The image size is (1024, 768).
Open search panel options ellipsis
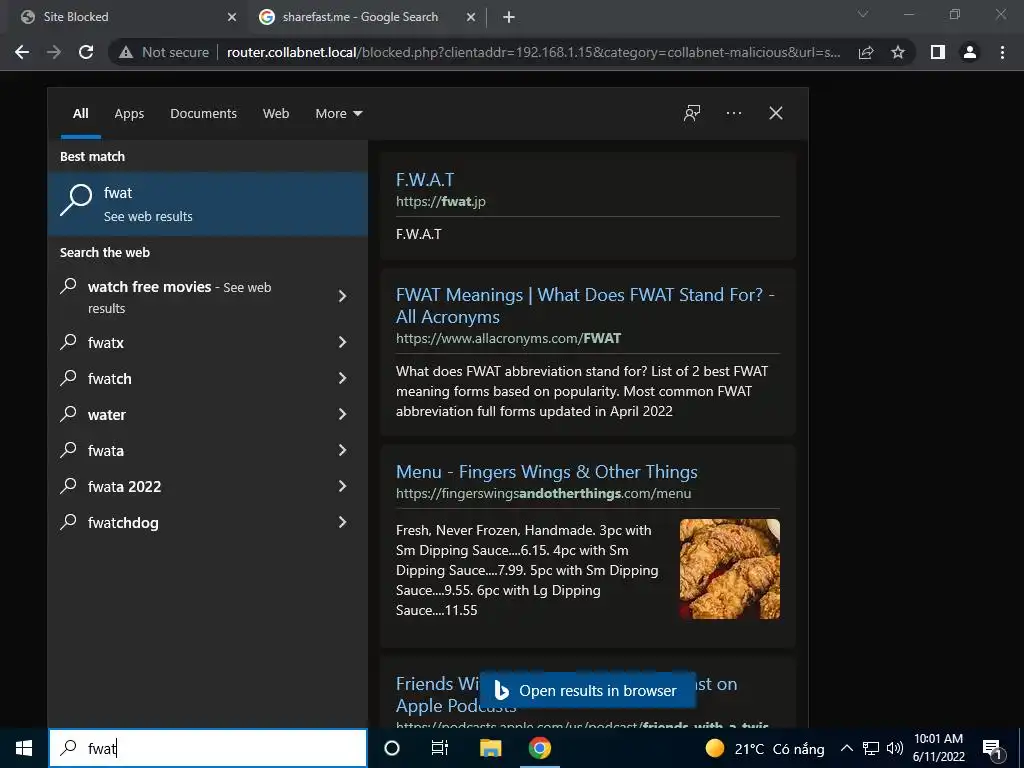(734, 113)
